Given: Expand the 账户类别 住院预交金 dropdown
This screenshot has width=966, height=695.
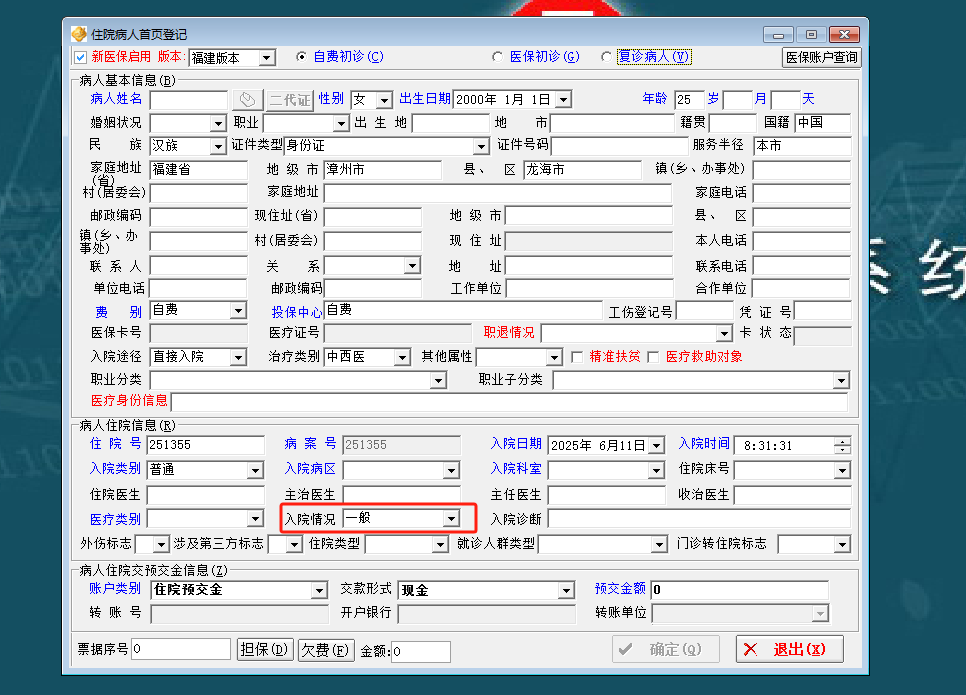Looking at the screenshot, I should [319, 590].
